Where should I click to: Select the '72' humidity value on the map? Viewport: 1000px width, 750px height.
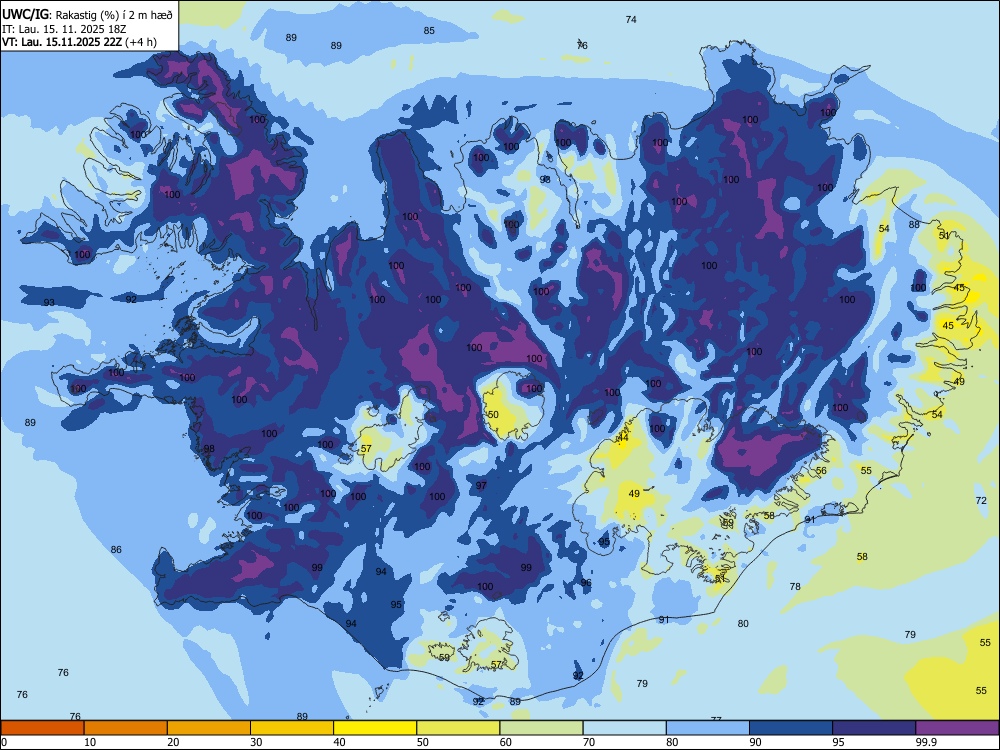coord(981,501)
